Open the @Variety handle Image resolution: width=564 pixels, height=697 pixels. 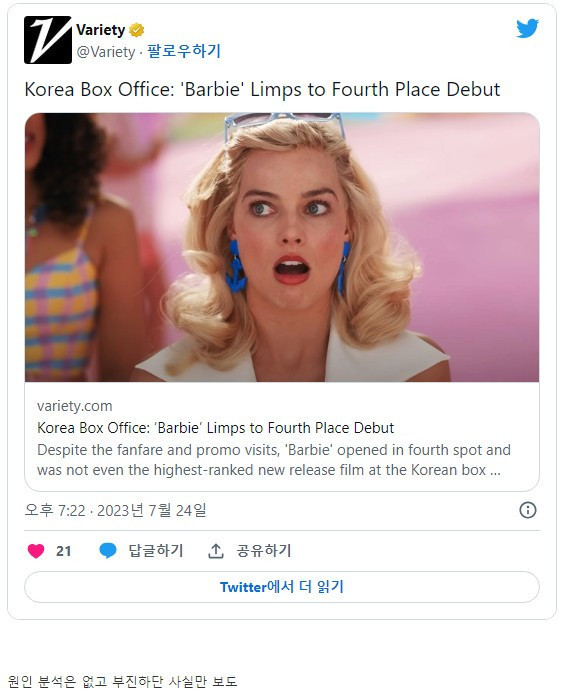106,52
